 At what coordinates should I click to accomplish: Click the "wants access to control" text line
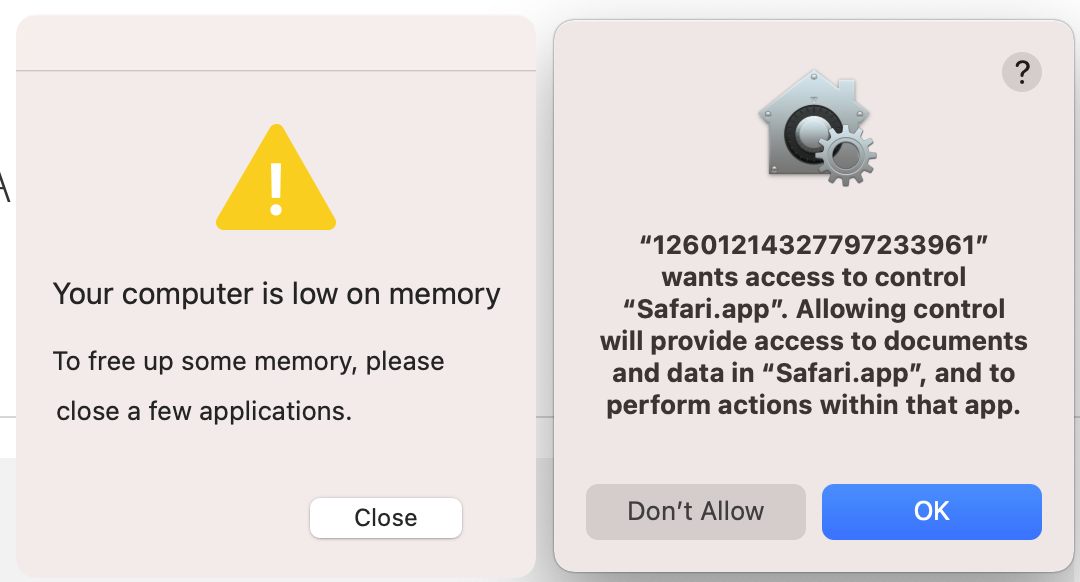click(x=813, y=276)
